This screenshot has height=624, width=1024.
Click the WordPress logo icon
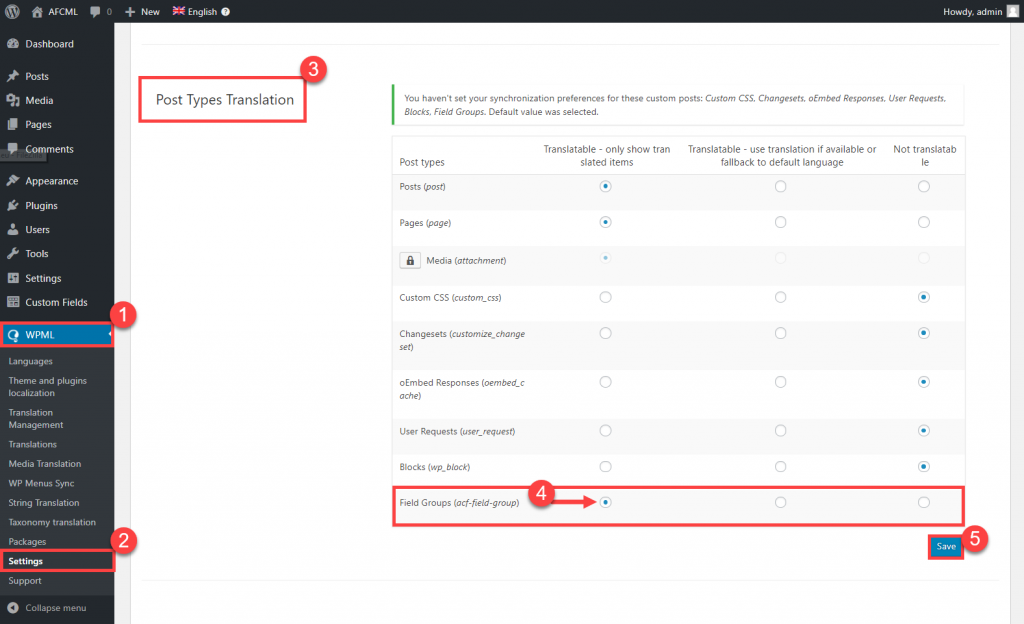tap(12, 11)
